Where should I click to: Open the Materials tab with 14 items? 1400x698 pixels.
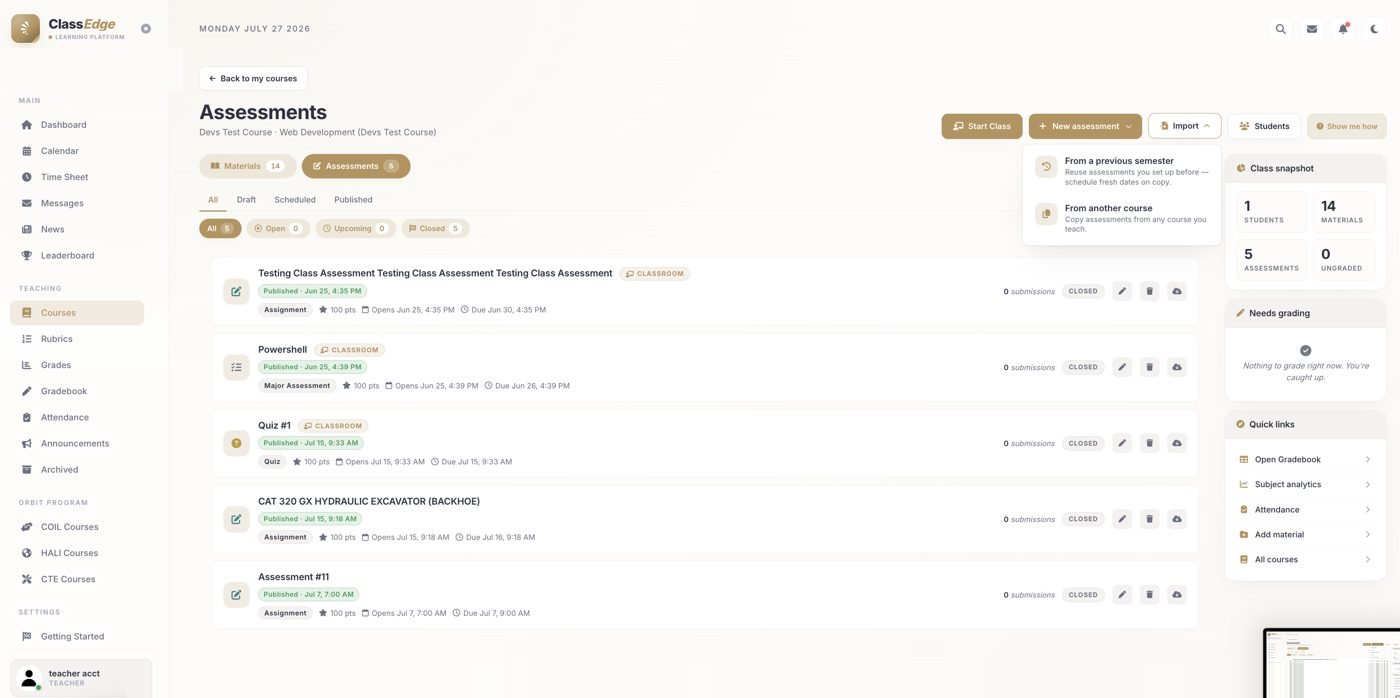(247, 166)
